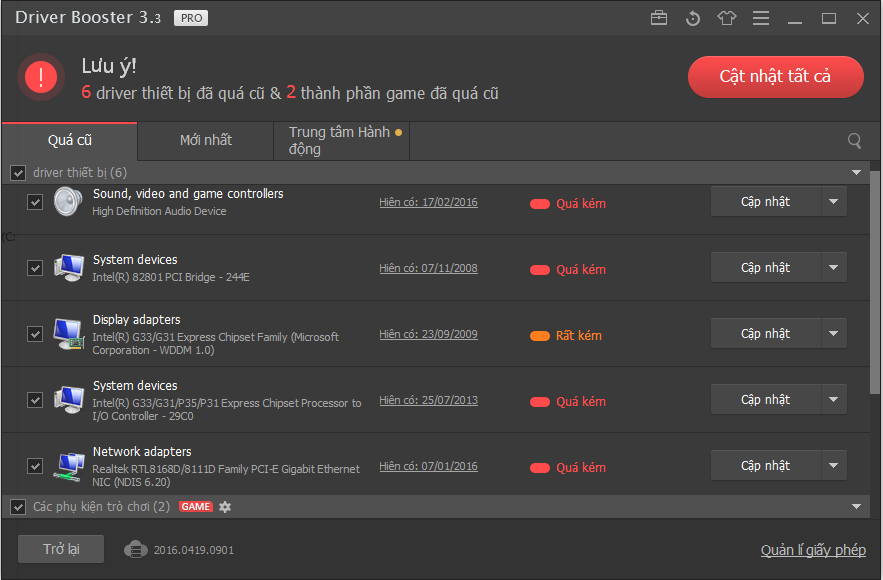Open 'Hiện có: 25/07/2013' driver date link
The height and width of the screenshot is (580, 883).
pyautogui.click(x=429, y=400)
